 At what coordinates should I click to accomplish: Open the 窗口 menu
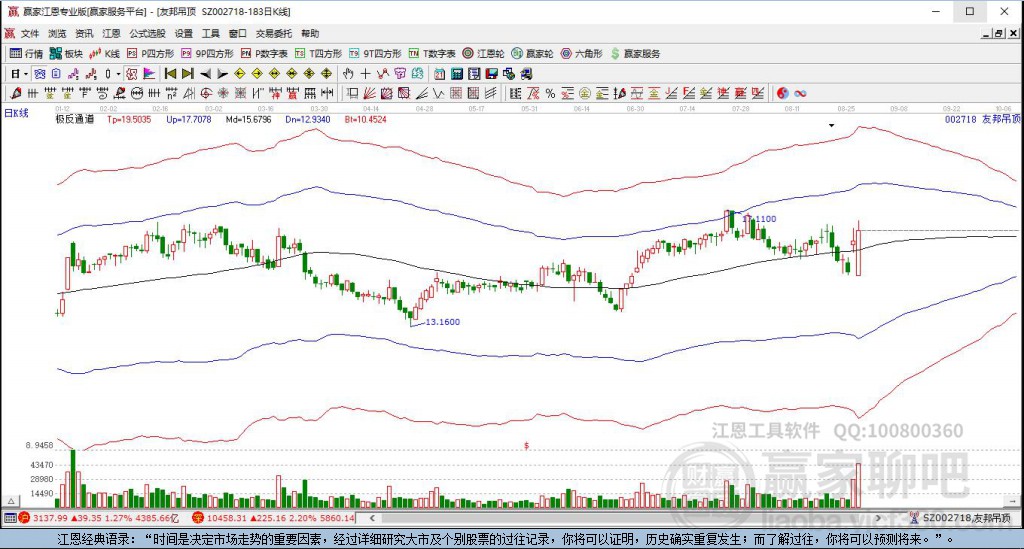pos(238,33)
